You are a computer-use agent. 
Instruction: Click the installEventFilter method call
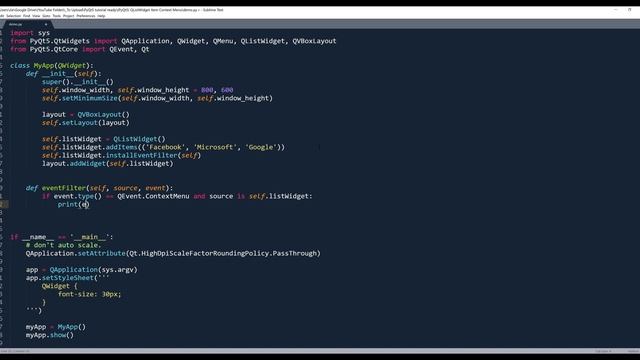pos(142,155)
